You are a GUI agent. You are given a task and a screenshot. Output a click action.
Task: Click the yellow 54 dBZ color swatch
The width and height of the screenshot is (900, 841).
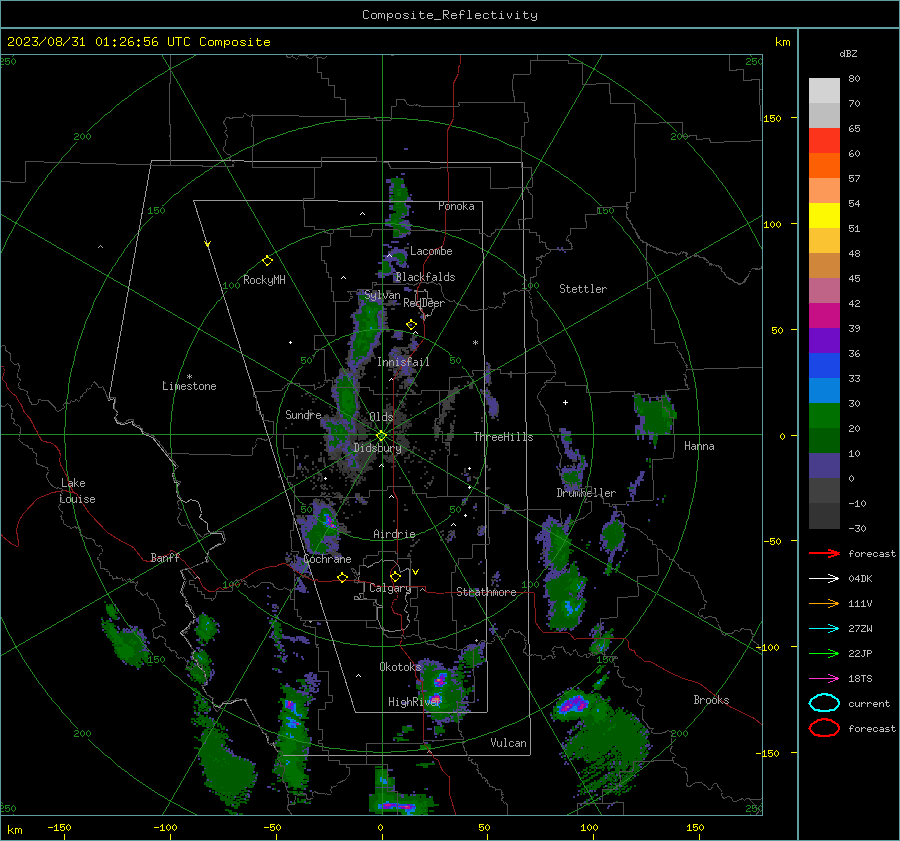[824, 216]
